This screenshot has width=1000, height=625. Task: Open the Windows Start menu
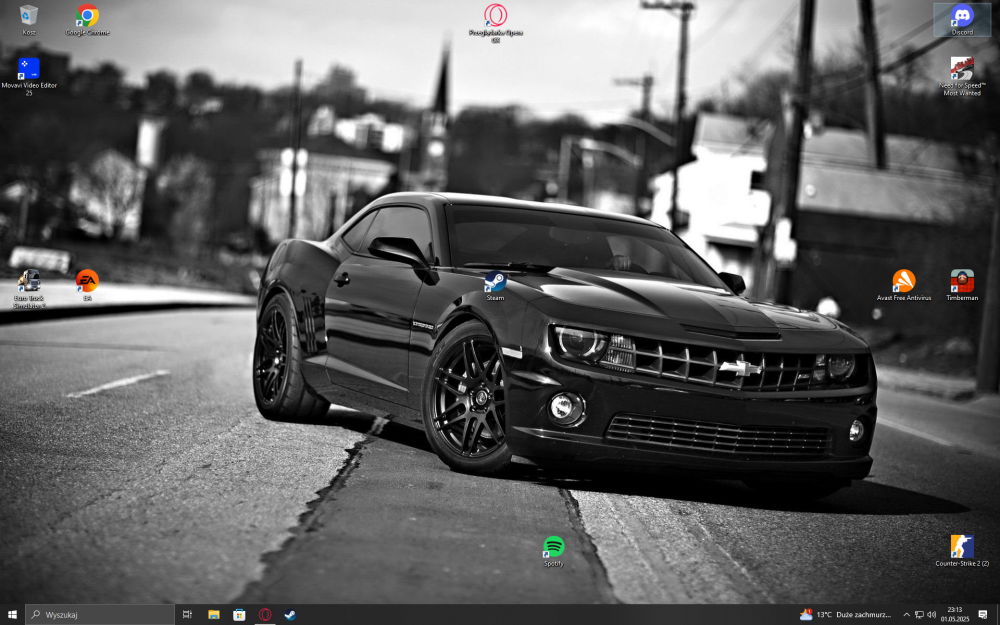click(x=12, y=615)
